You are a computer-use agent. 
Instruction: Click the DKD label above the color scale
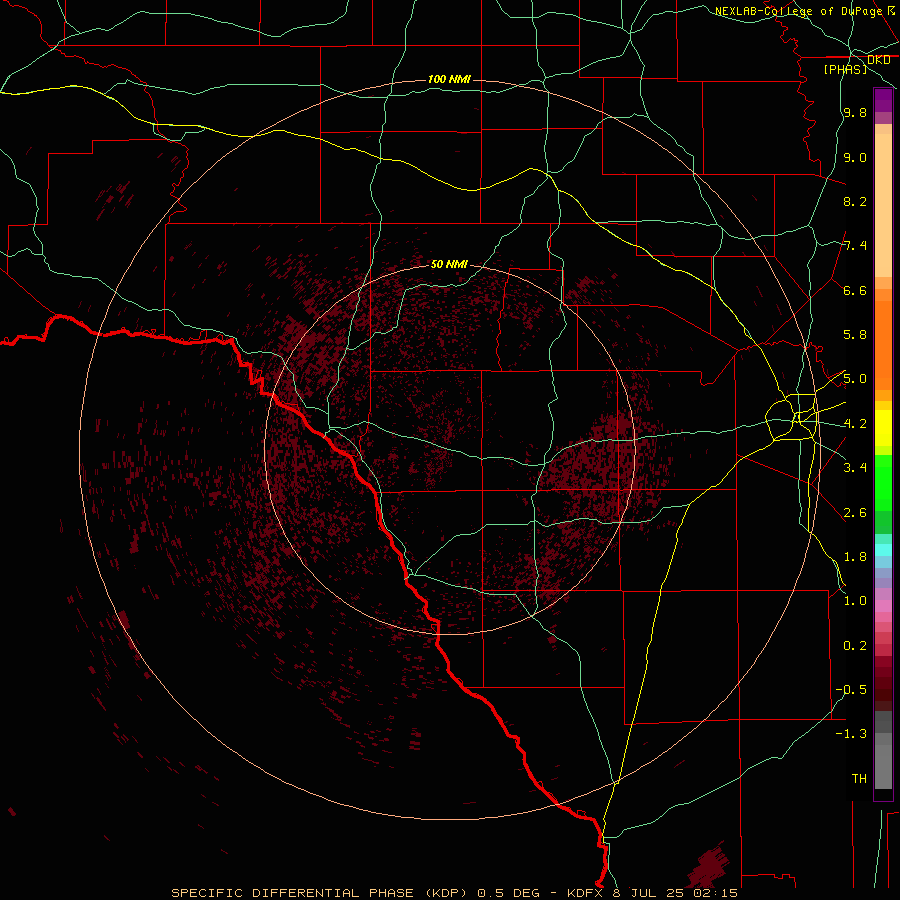(x=878, y=60)
